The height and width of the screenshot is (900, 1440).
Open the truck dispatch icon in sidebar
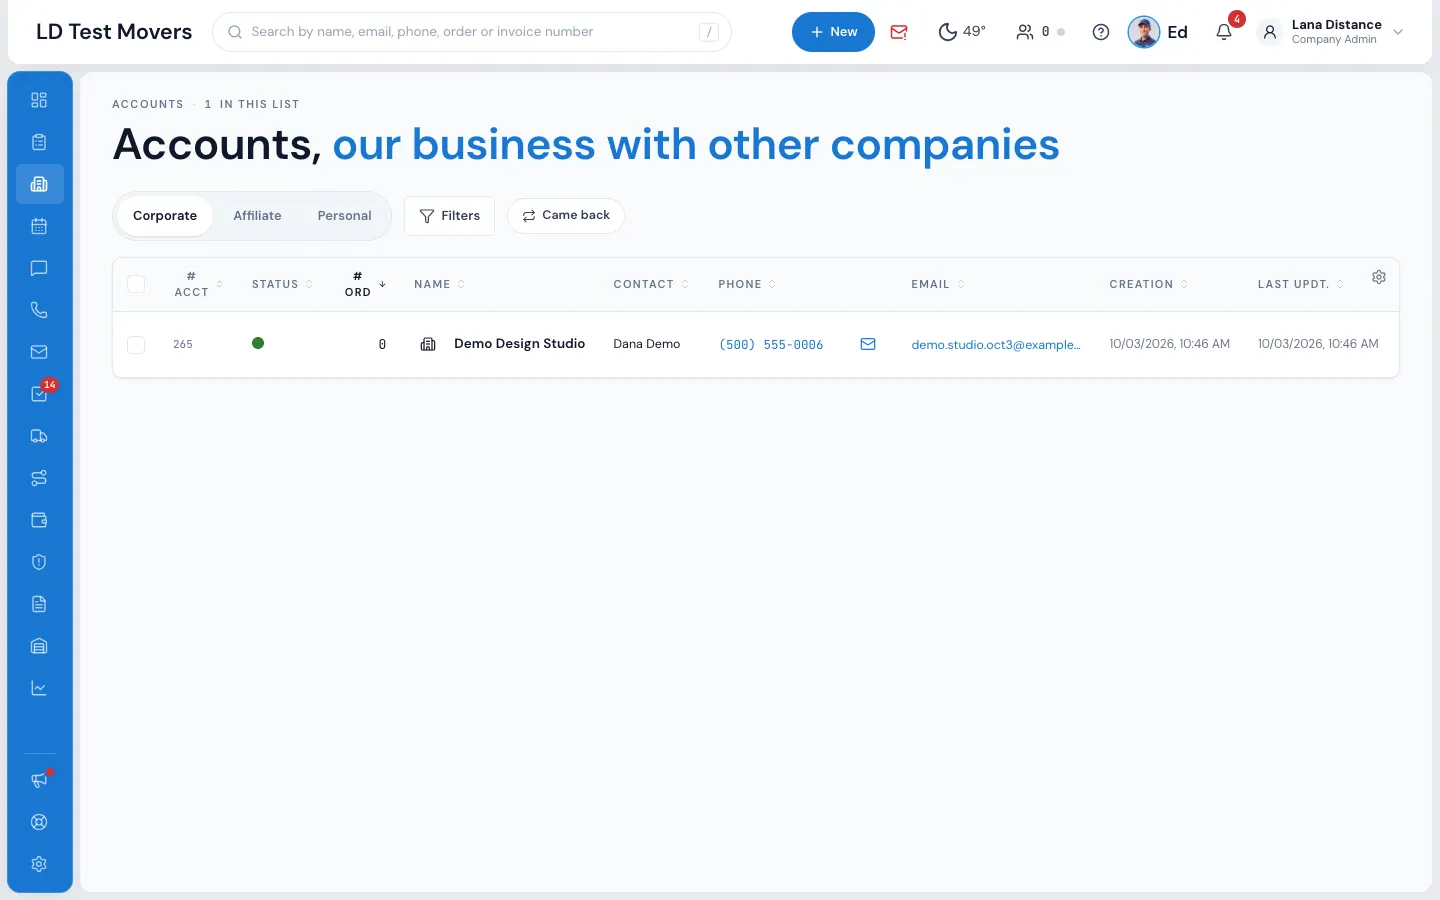pyautogui.click(x=39, y=436)
